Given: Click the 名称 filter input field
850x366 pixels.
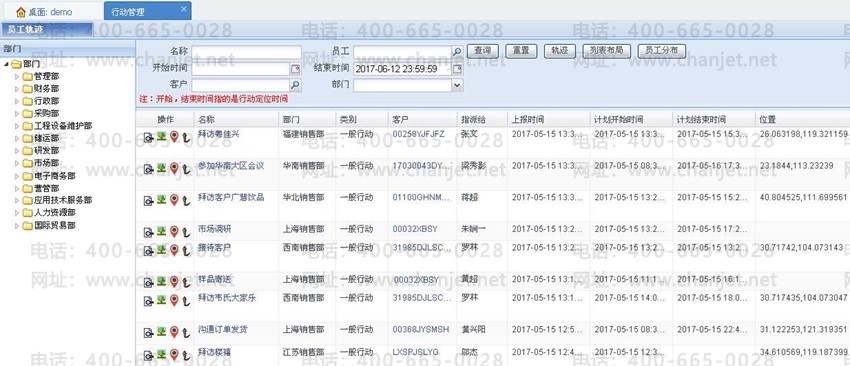Looking at the screenshot, I should (x=246, y=52).
